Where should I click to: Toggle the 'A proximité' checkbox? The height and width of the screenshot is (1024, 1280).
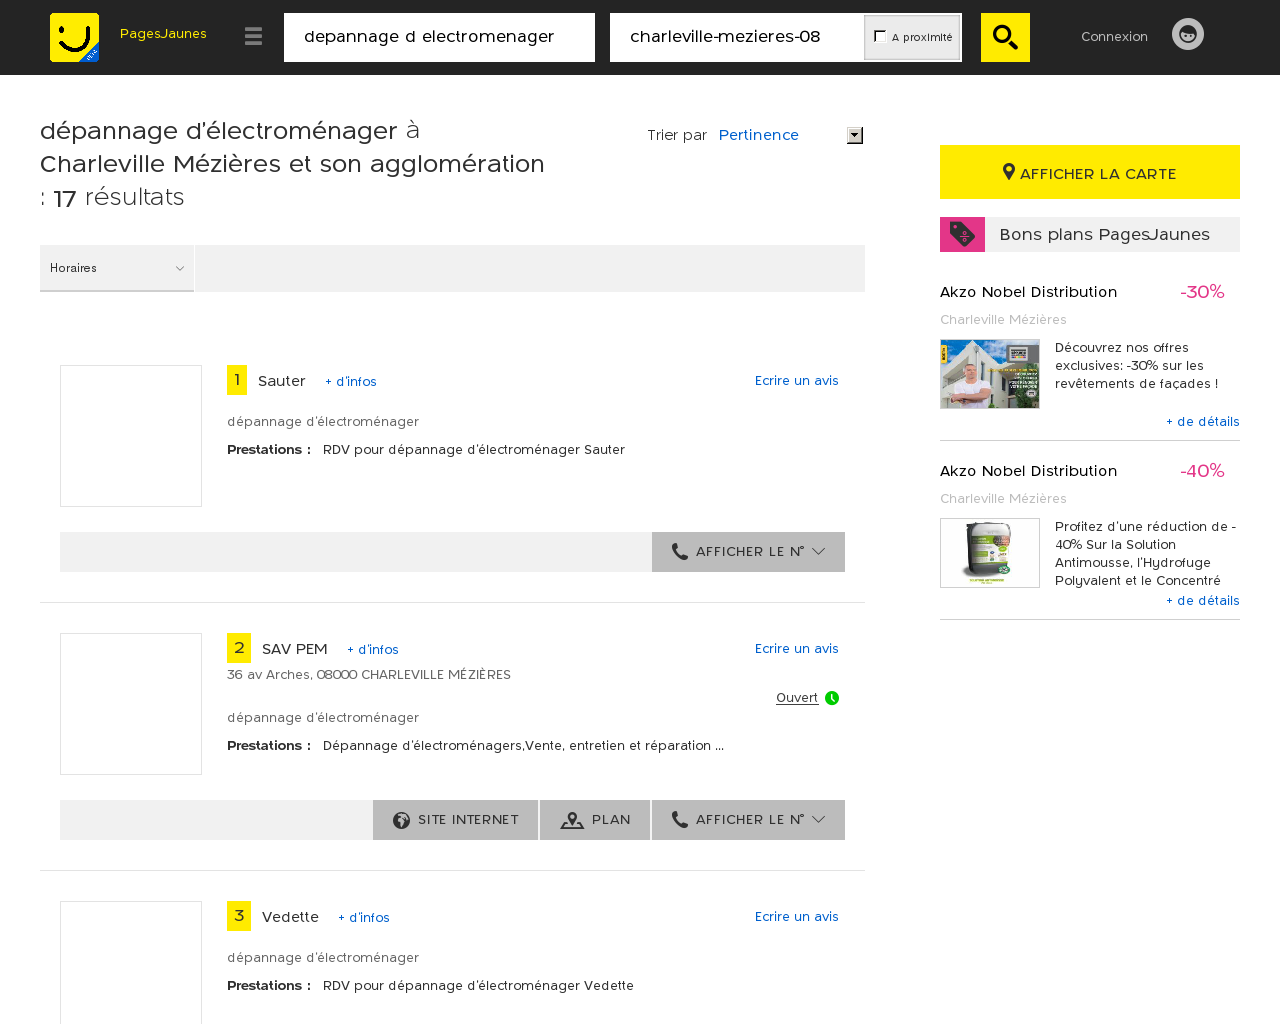click(x=880, y=36)
